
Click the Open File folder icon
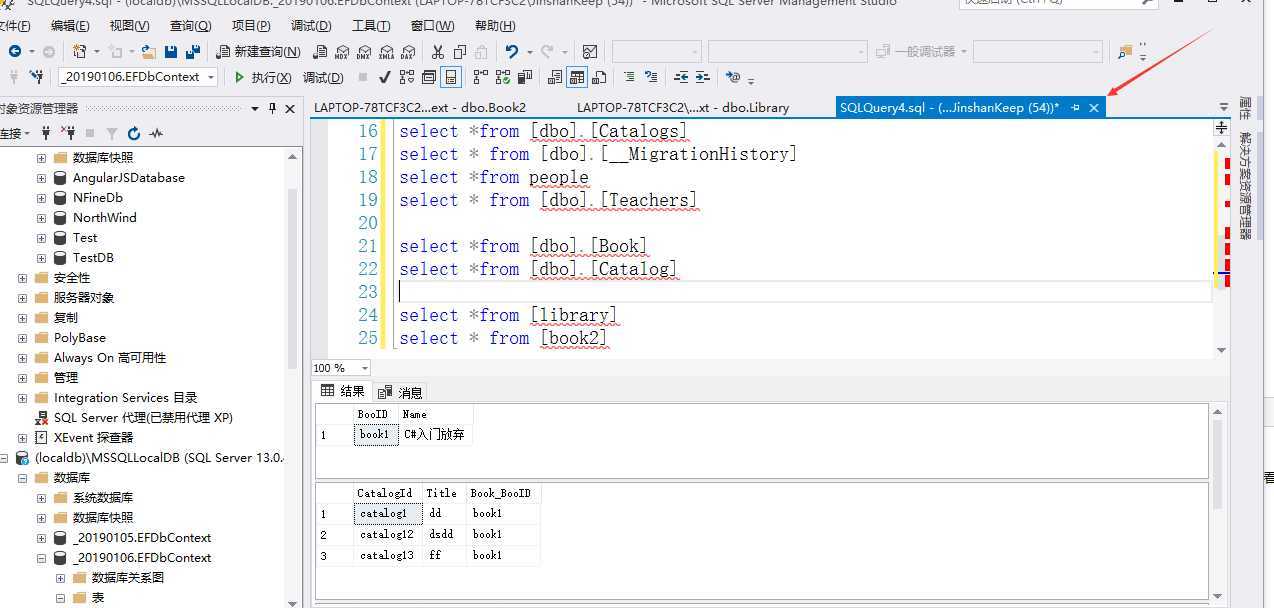(x=148, y=51)
